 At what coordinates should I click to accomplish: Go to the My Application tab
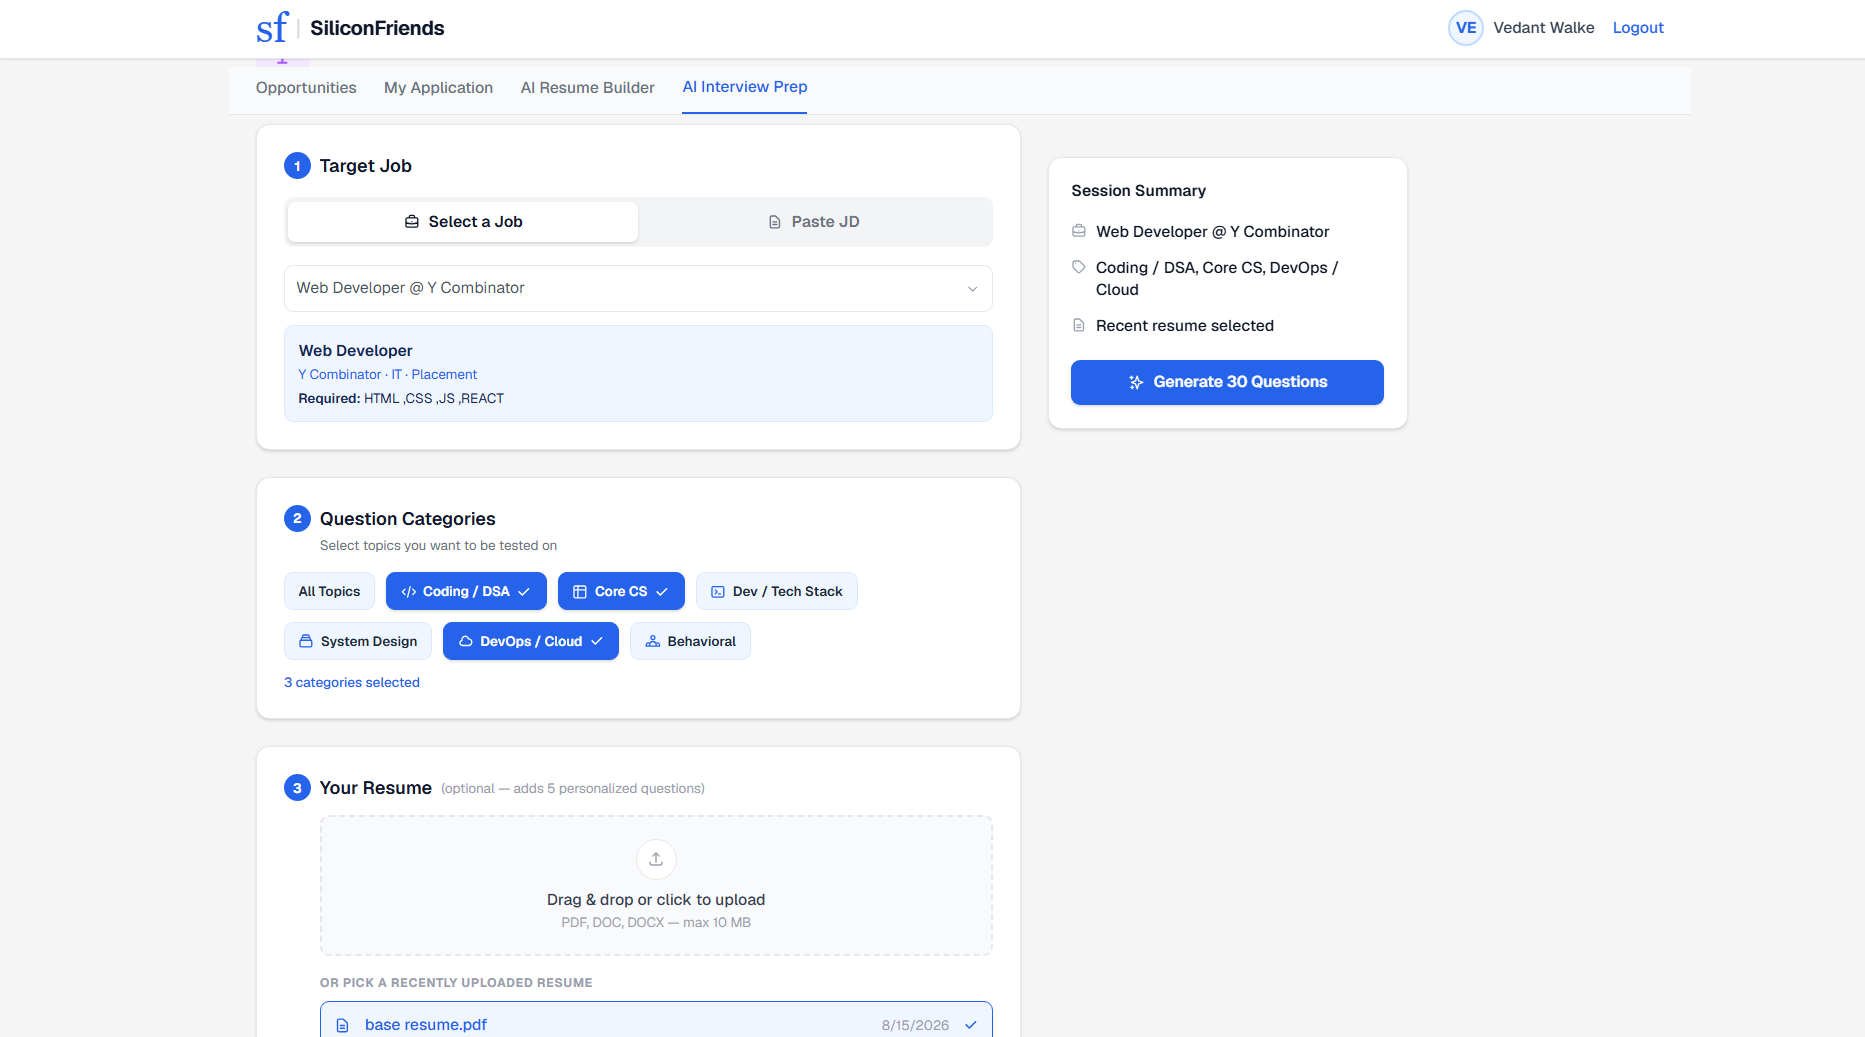click(x=438, y=88)
